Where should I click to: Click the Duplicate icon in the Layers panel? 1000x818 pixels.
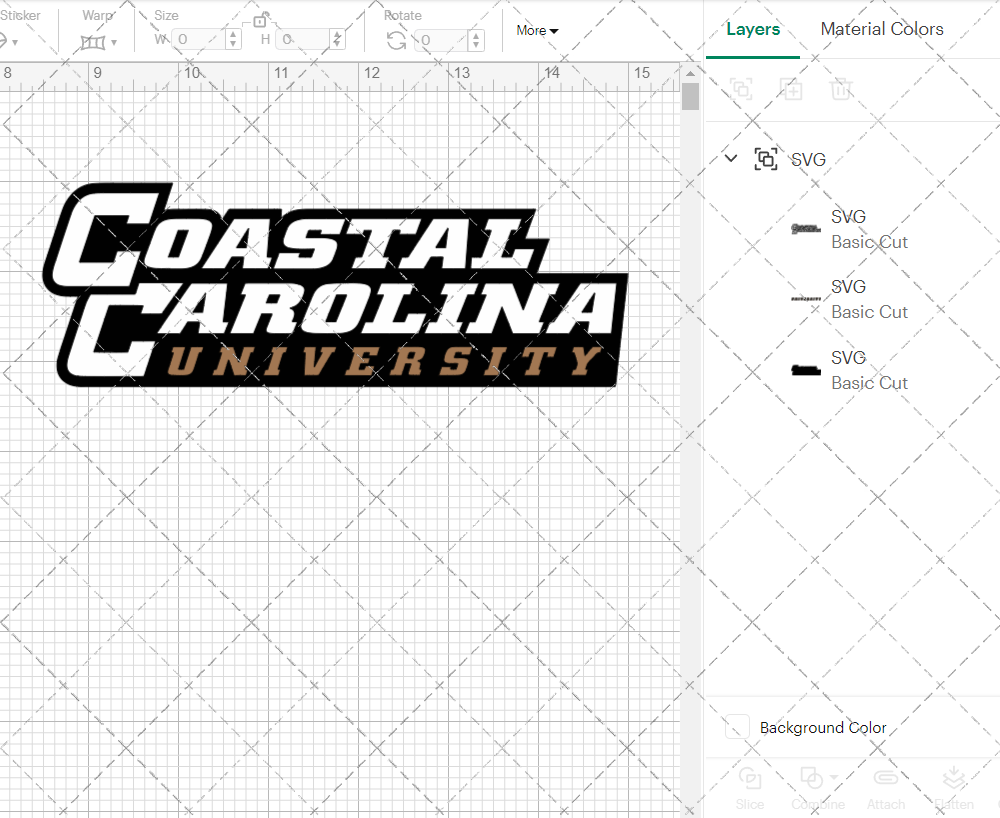[791, 89]
